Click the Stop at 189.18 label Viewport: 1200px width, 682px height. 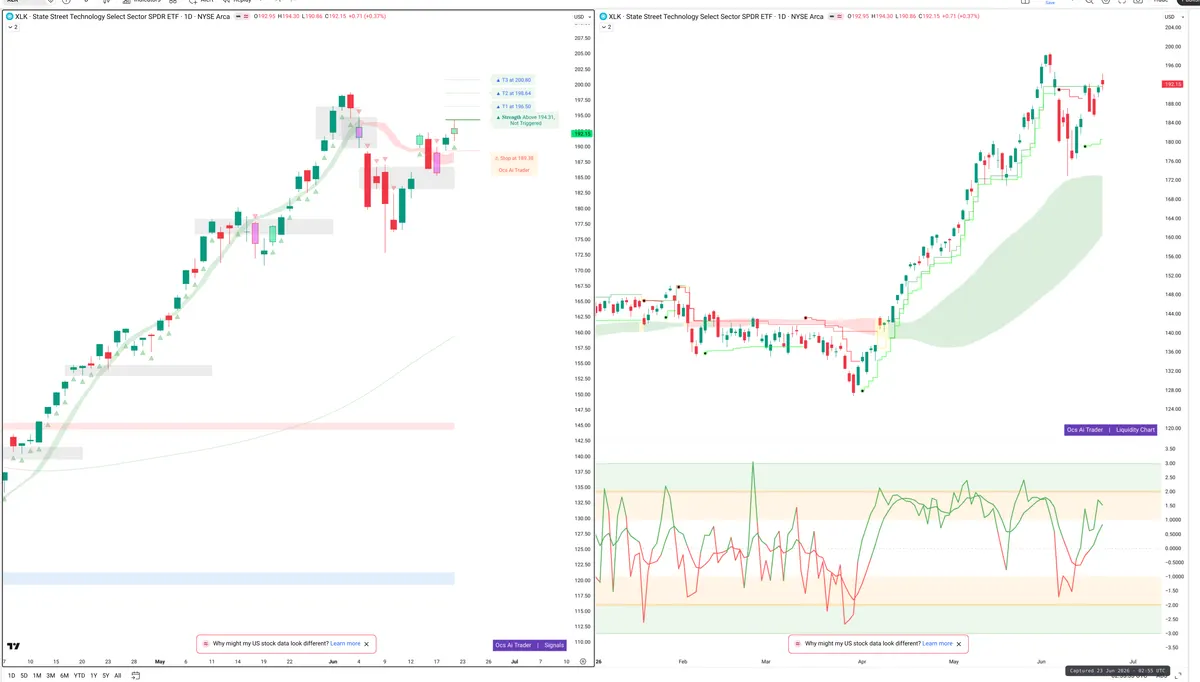[514, 158]
